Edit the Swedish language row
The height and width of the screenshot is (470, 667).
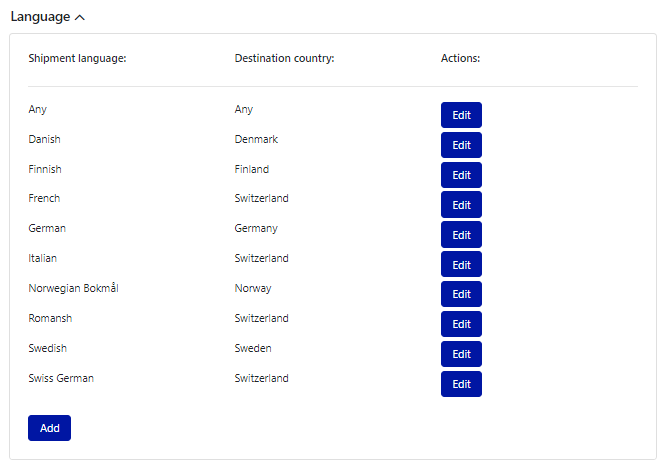point(461,354)
